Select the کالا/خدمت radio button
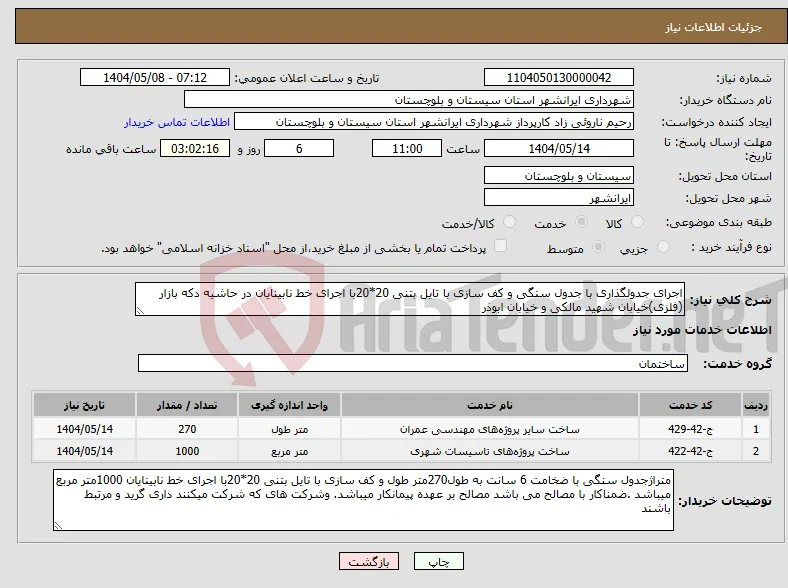Screen dimensions: 788x588 tap(510, 222)
